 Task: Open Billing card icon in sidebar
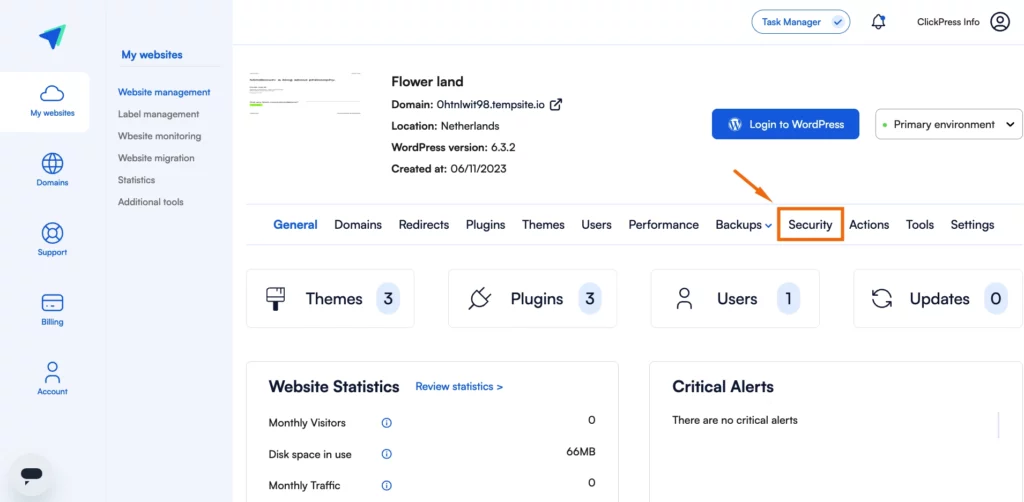point(52,303)
